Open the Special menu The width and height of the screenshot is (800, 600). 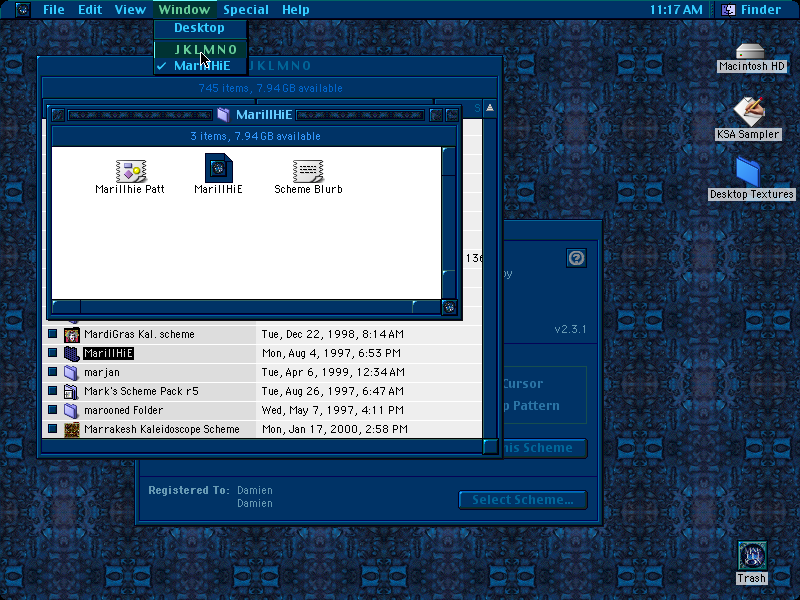tap(246, 10)
